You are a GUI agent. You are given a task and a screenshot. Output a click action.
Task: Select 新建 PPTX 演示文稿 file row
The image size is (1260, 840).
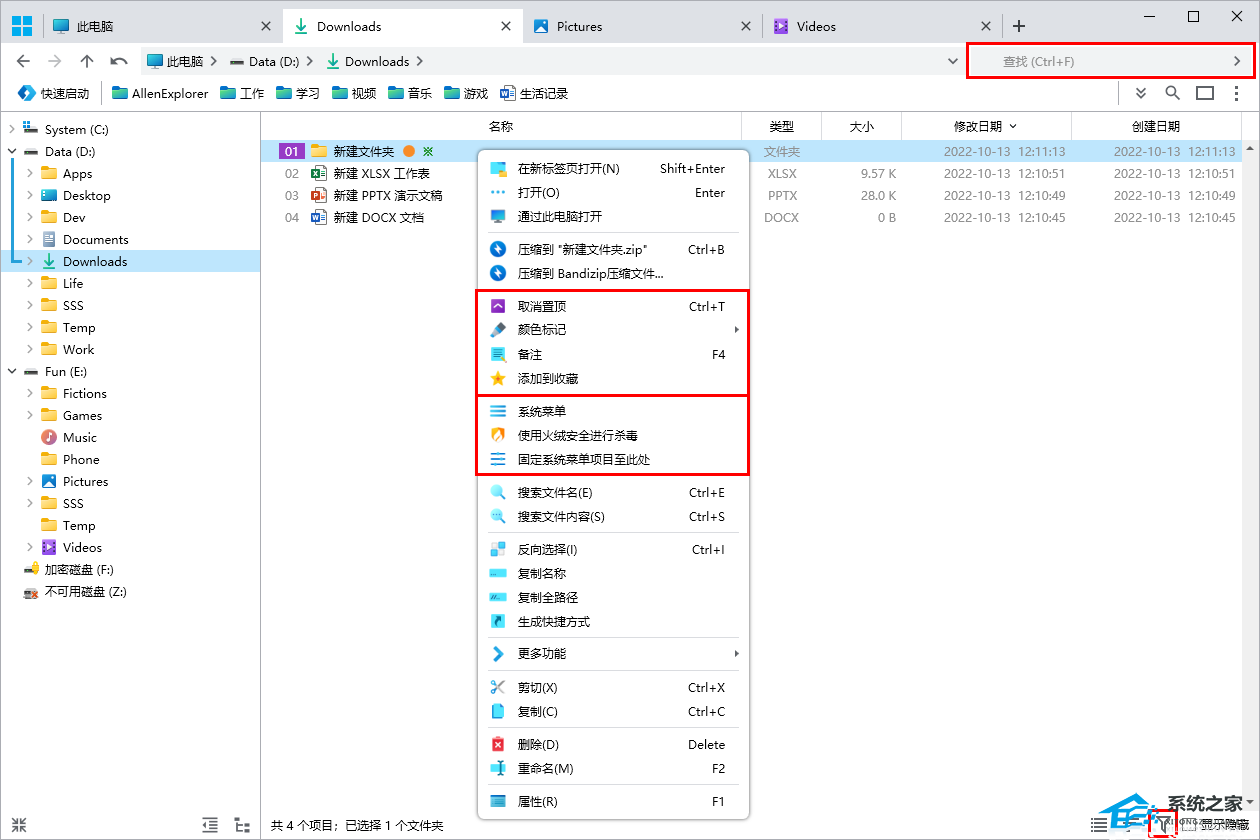(x=751, y=195)
